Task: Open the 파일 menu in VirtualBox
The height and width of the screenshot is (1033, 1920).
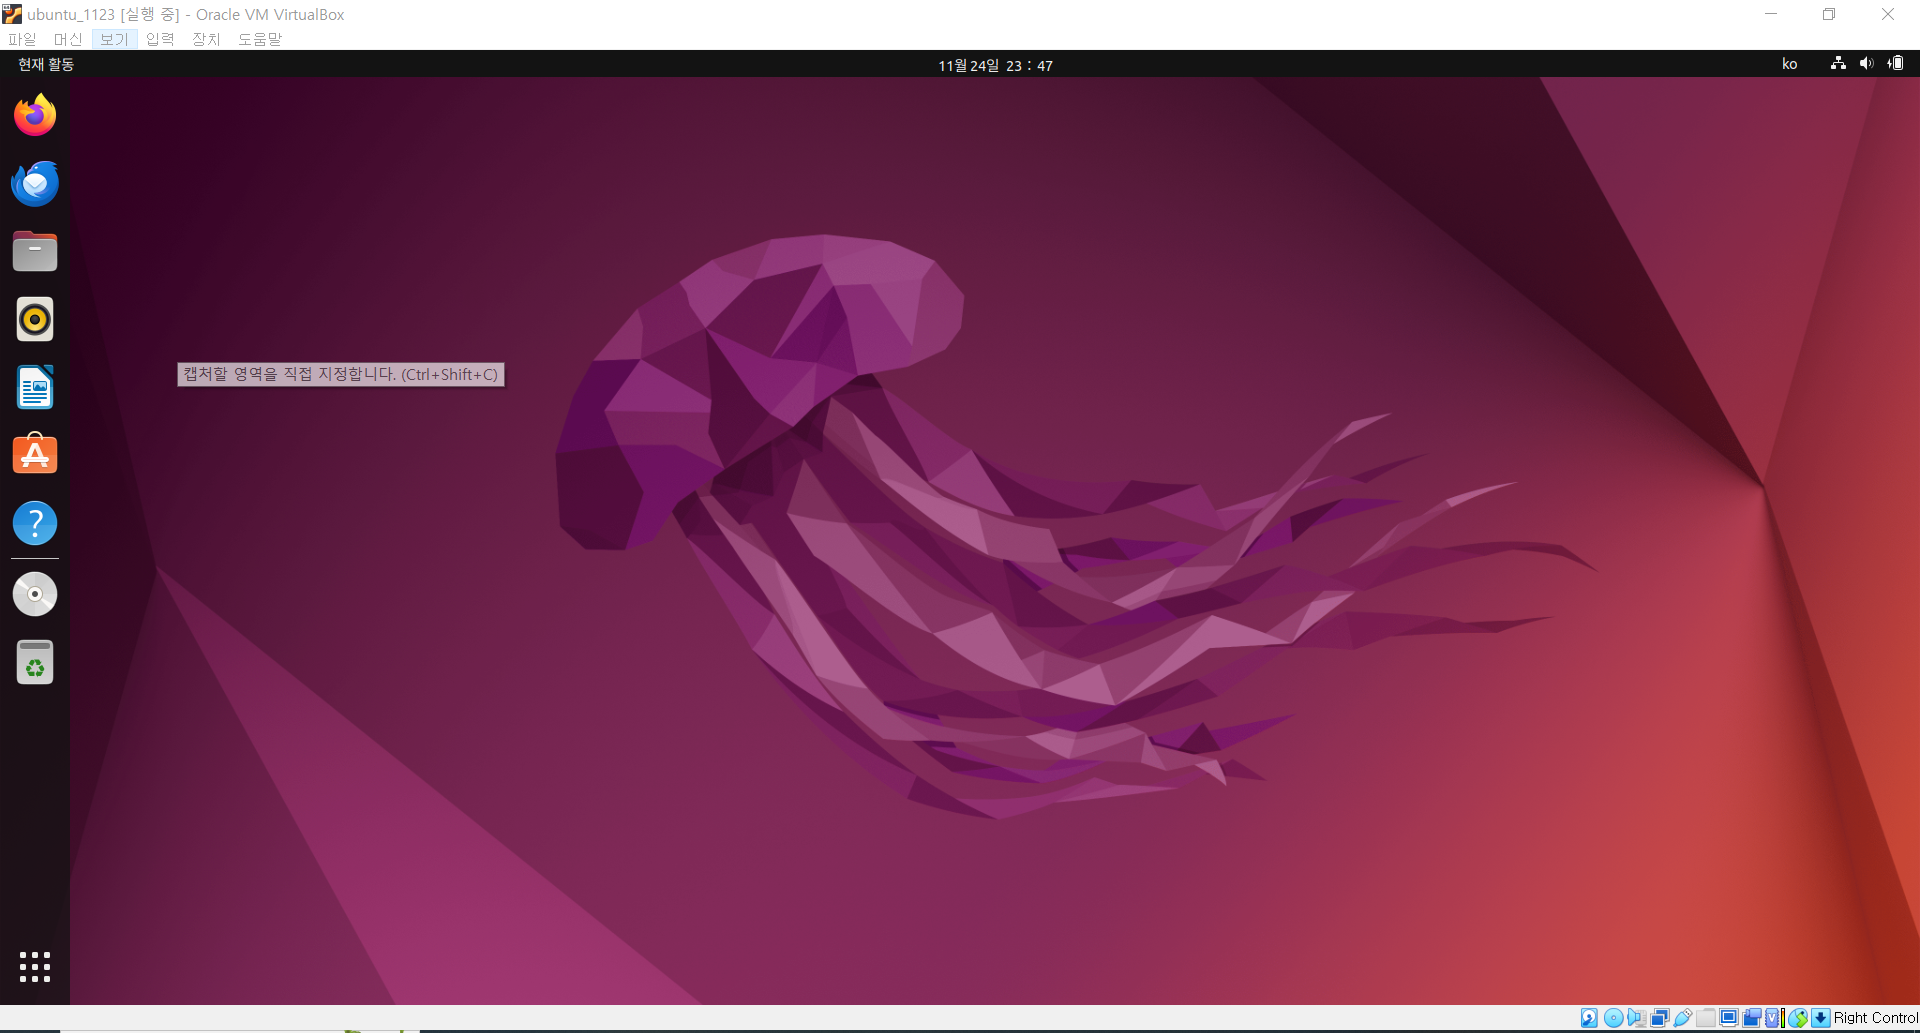Action: tap(22, 39)
